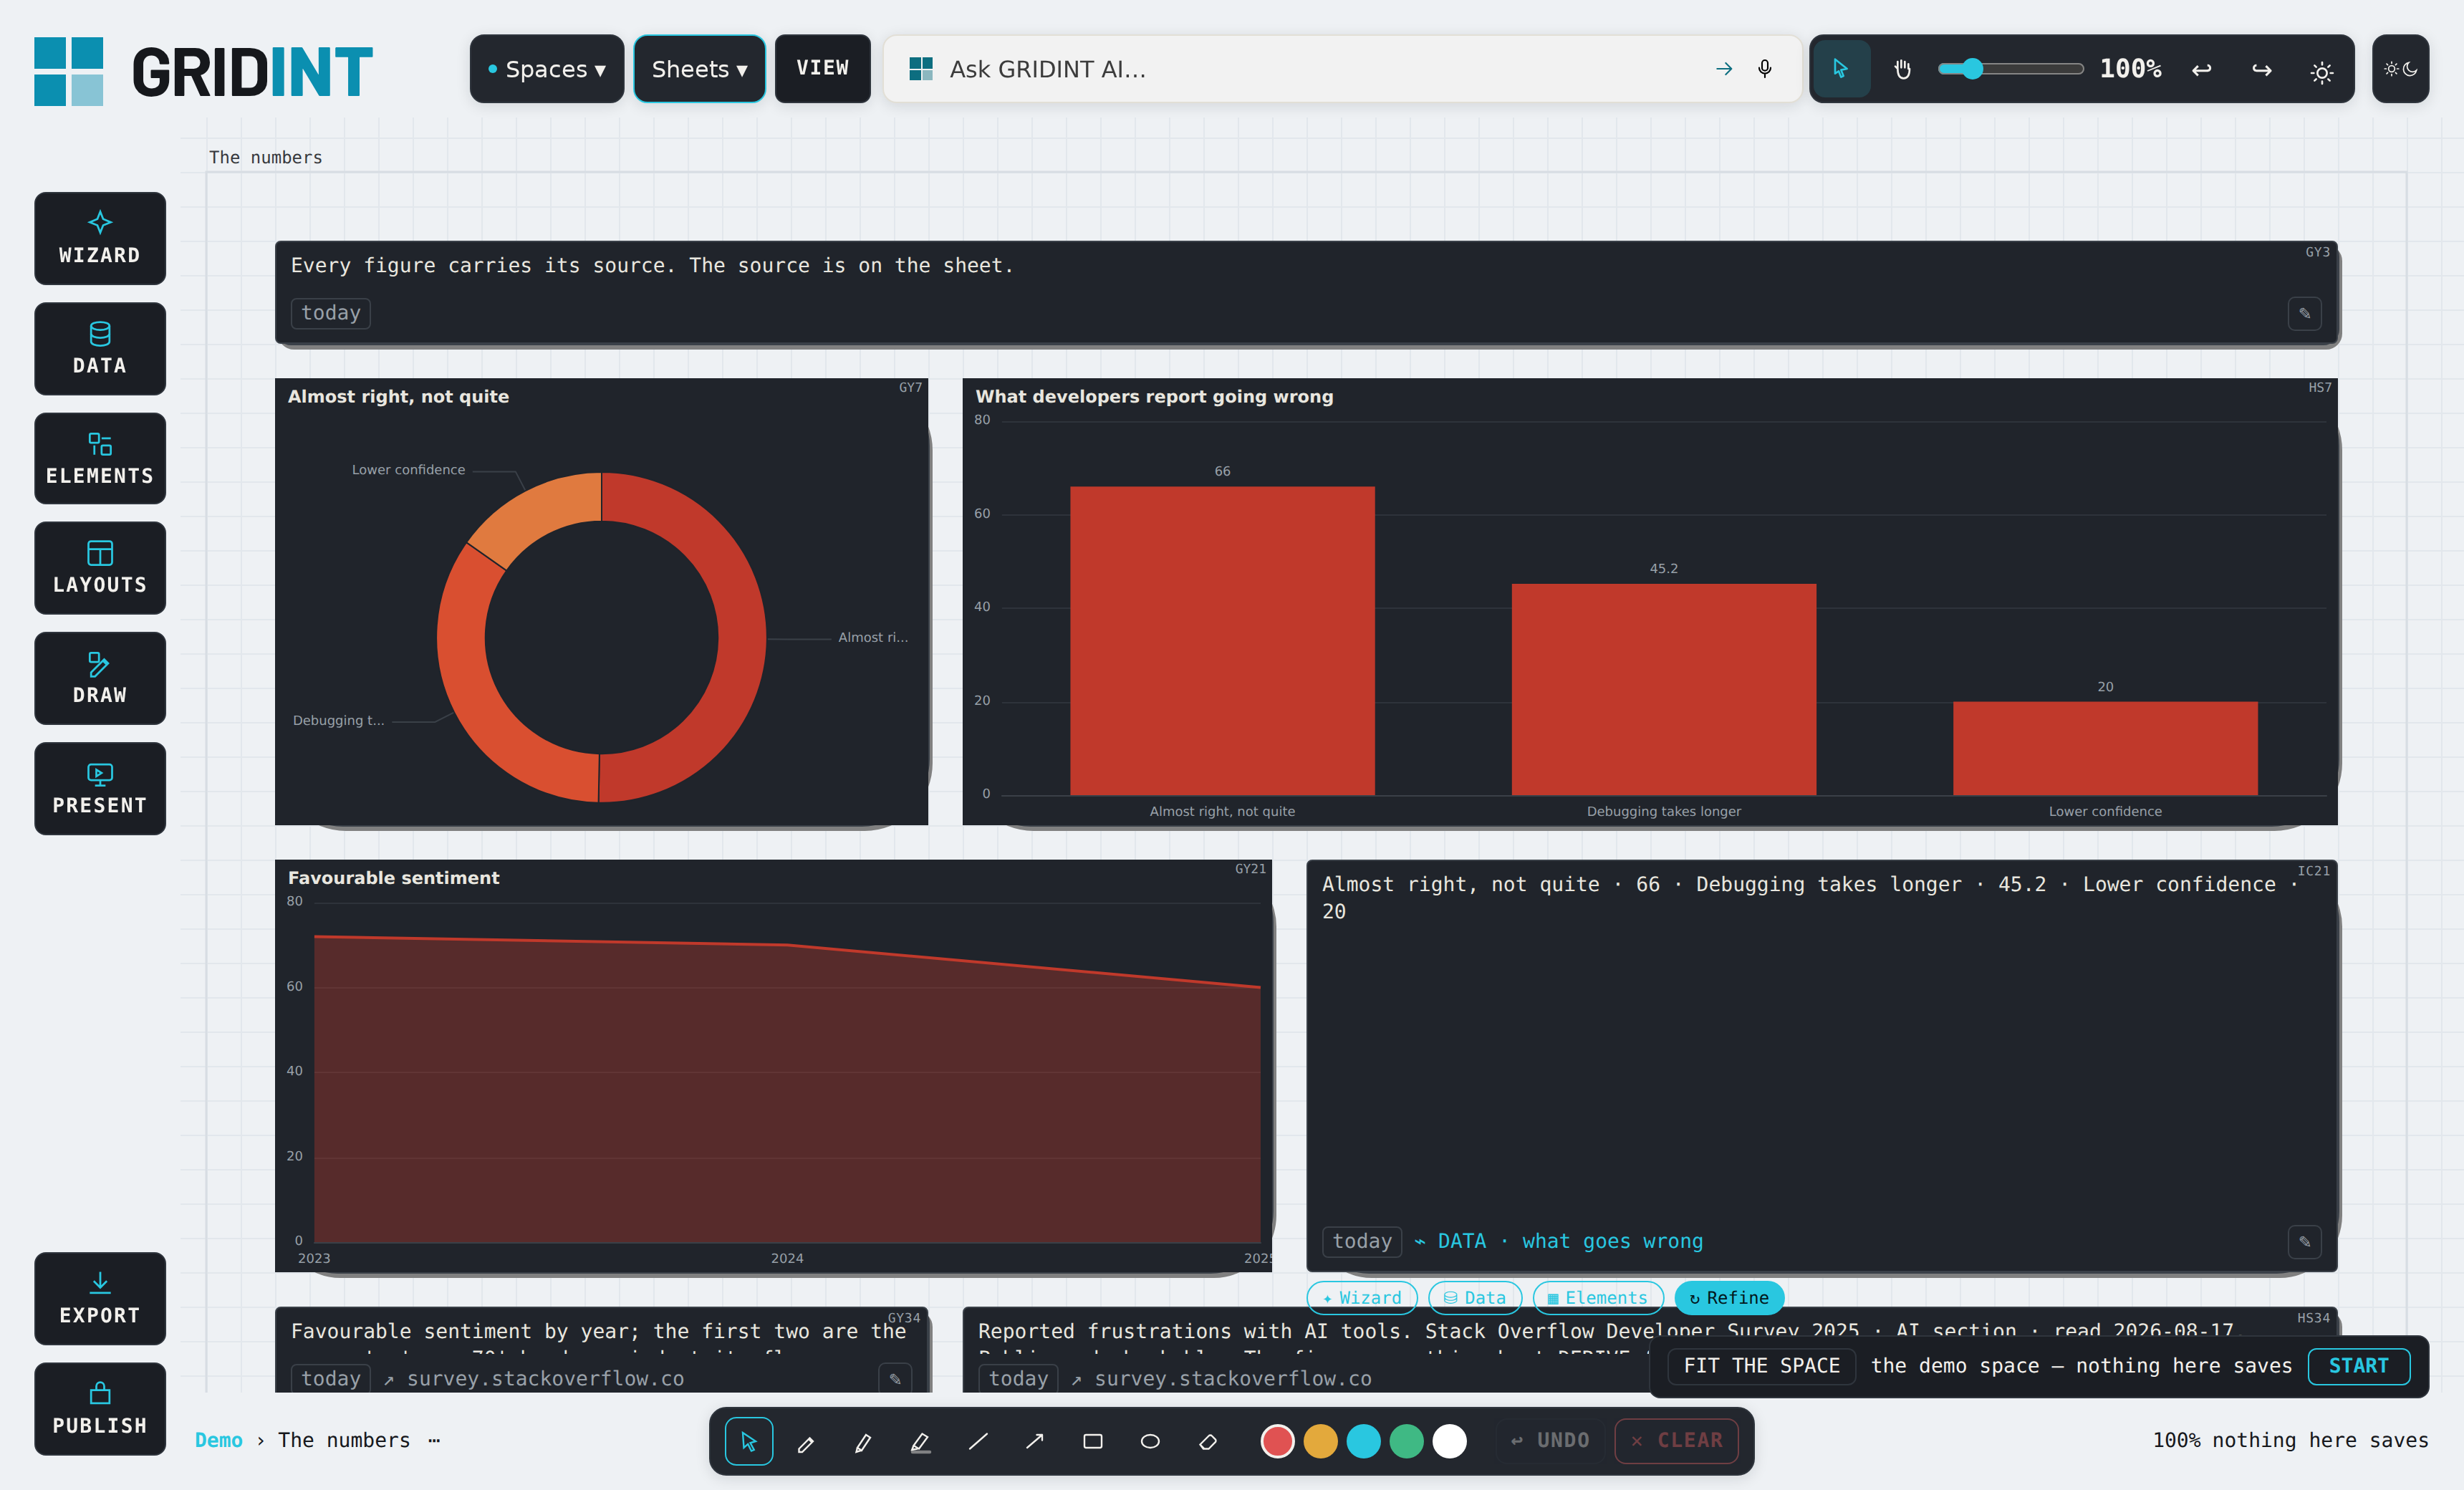This screenshot has width=2464, height=1490.
Task: Click the microphone voice input icon
Action: tap(1765, 69)
